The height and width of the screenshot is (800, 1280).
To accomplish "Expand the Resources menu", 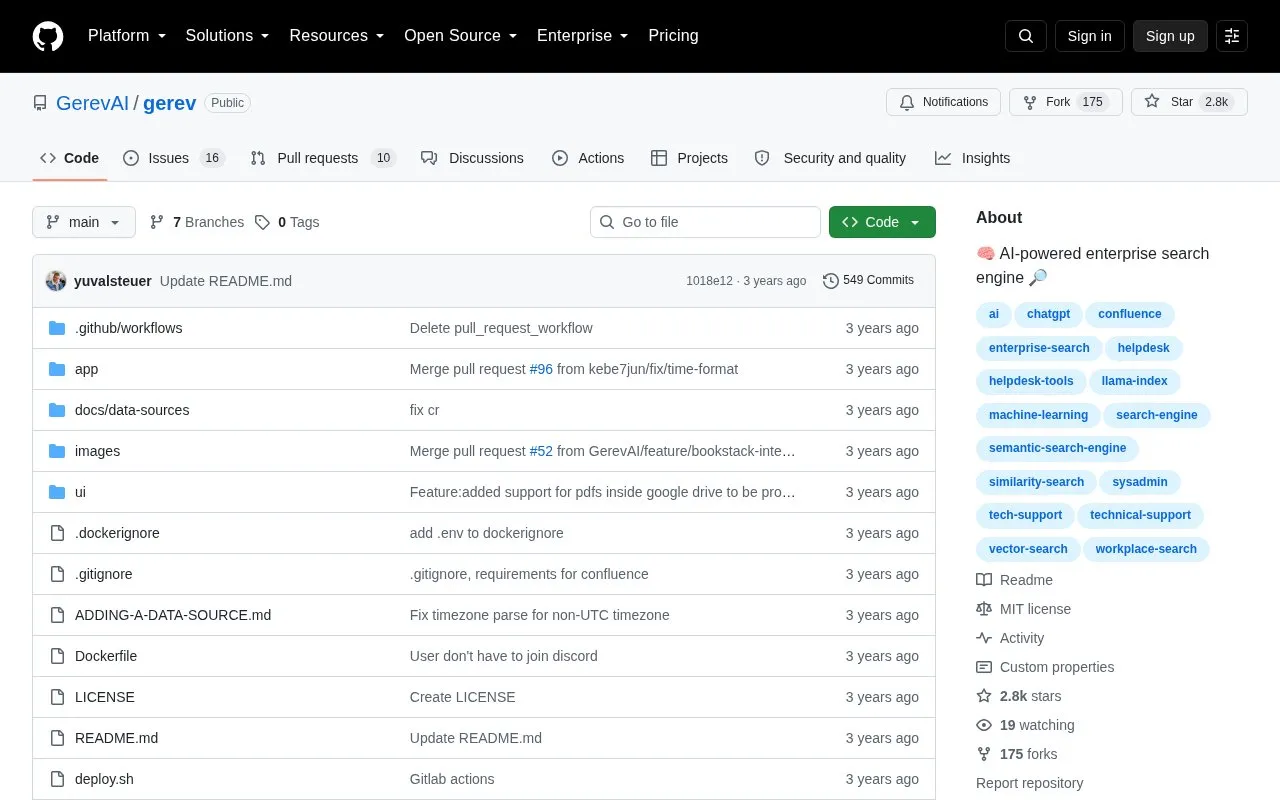I will click(x=337, y=36).
